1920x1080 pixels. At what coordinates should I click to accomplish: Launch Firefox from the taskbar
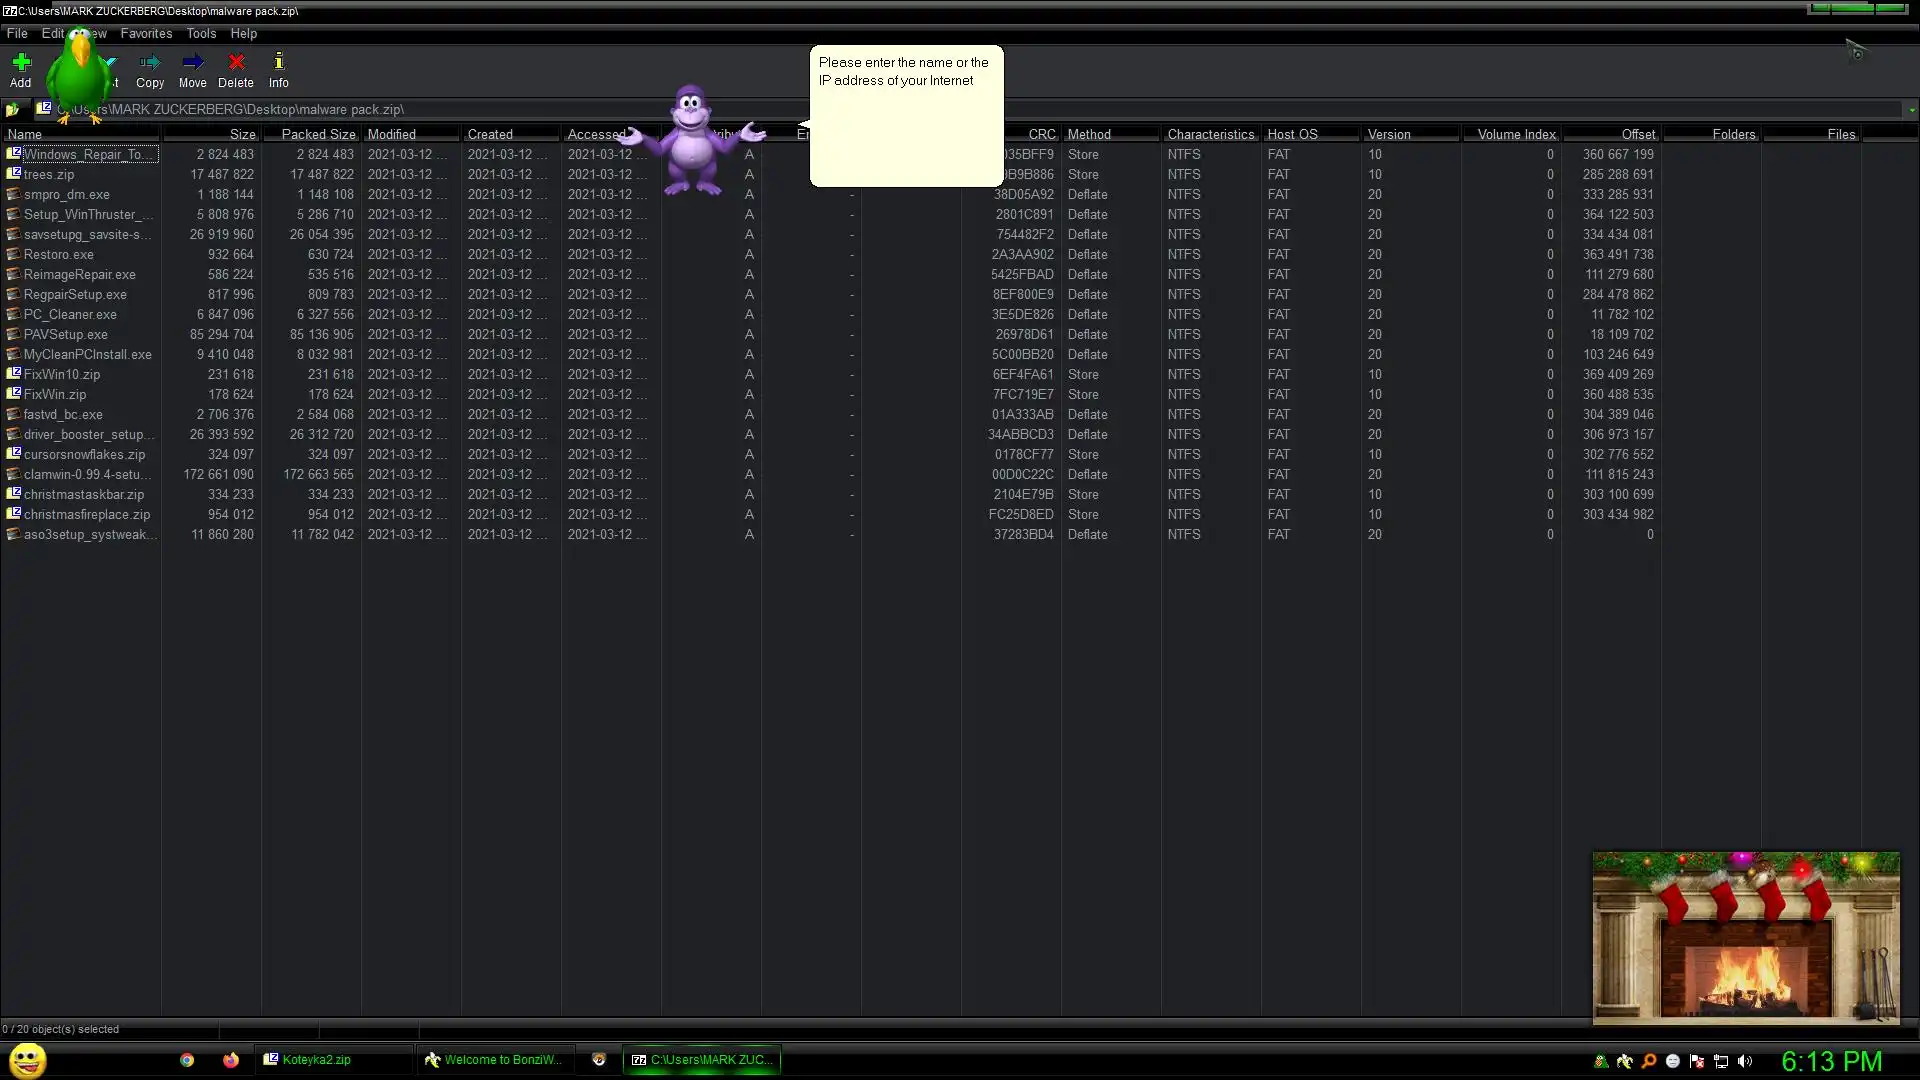point(231,1060)
